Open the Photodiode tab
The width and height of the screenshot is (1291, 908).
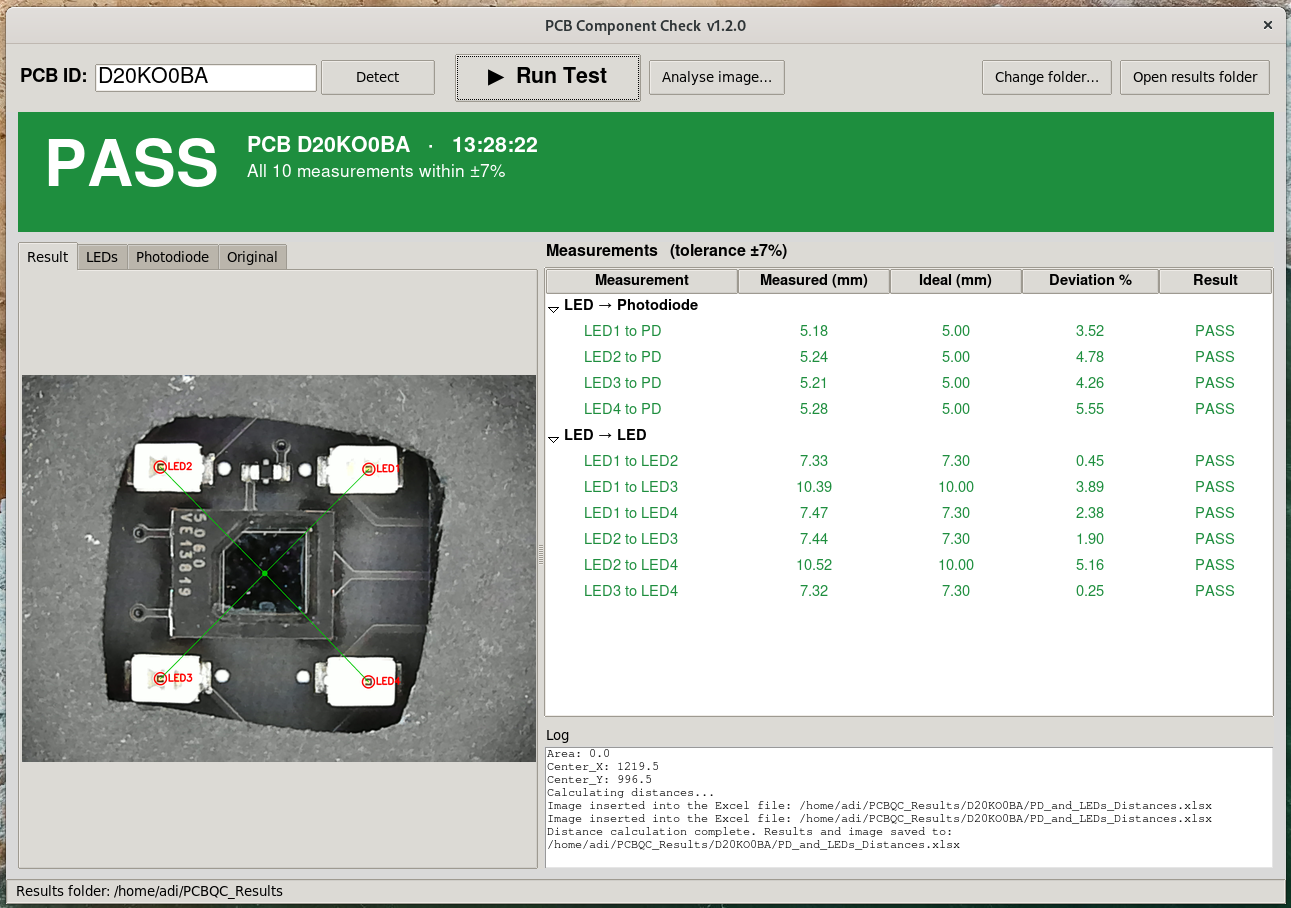coord(172,257)
